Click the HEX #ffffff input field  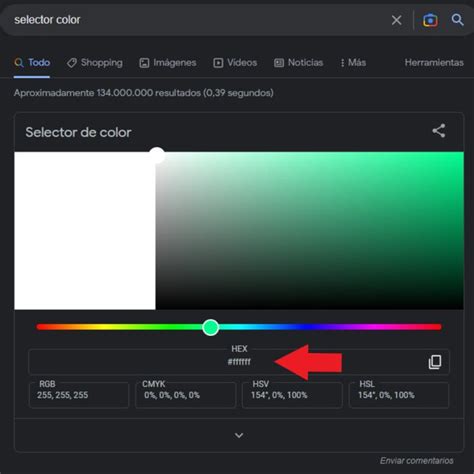pos(239,362)
